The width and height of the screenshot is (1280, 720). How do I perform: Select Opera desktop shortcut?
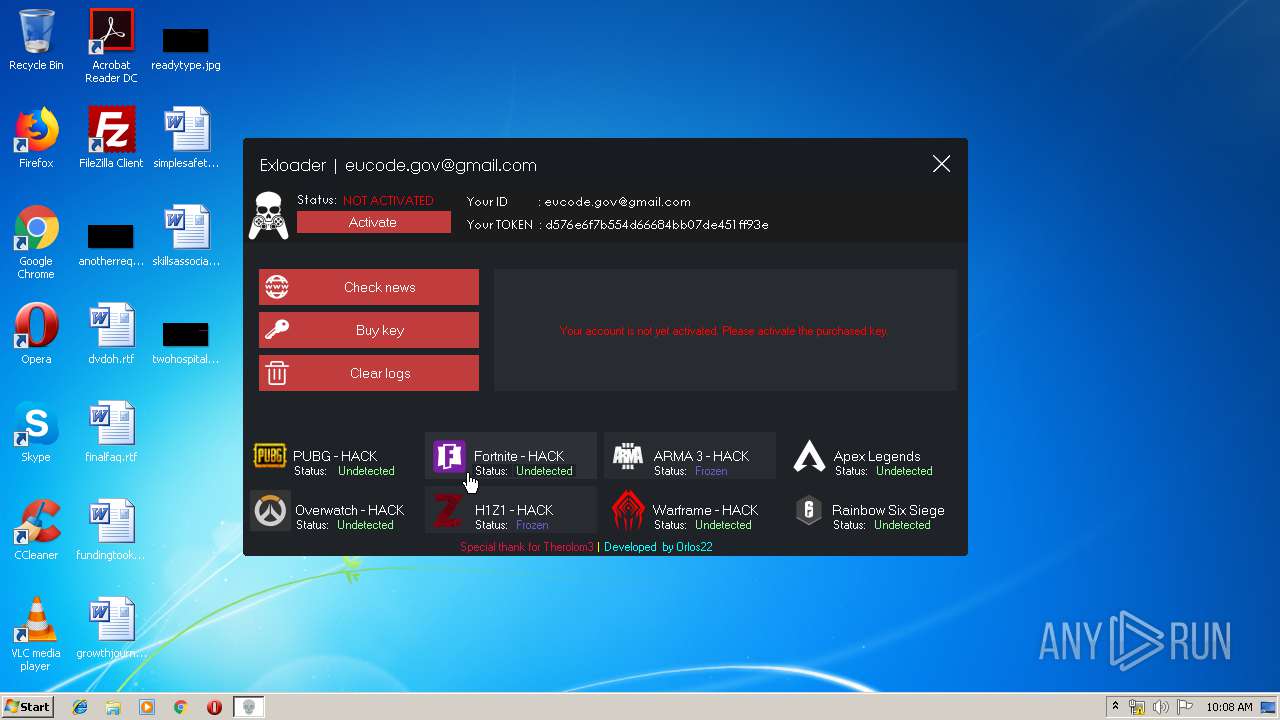(x=36, y=334)
